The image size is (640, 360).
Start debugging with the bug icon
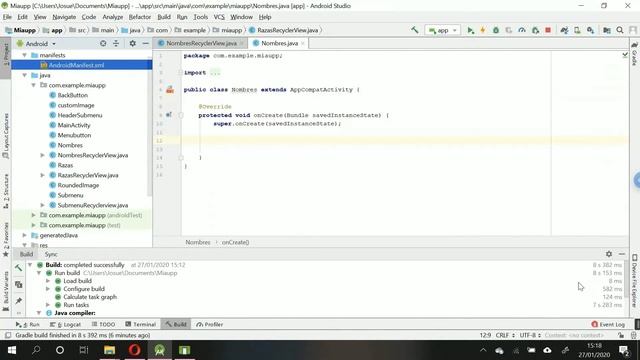pyautogui.click(x=496, y=30)
